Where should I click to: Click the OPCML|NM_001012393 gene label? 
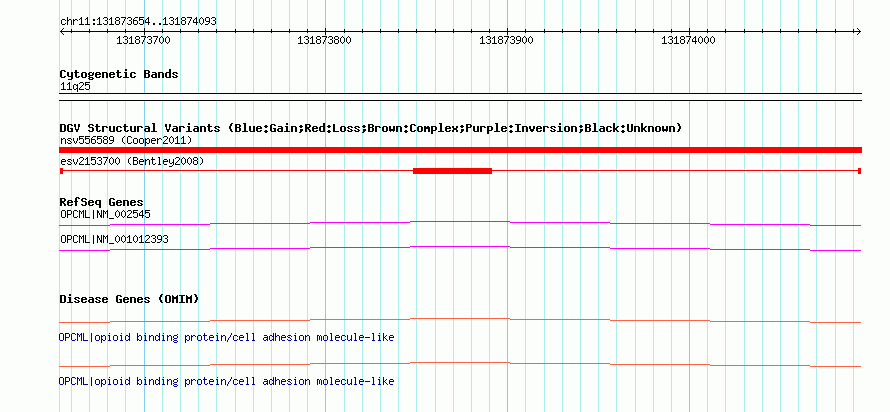114,239
